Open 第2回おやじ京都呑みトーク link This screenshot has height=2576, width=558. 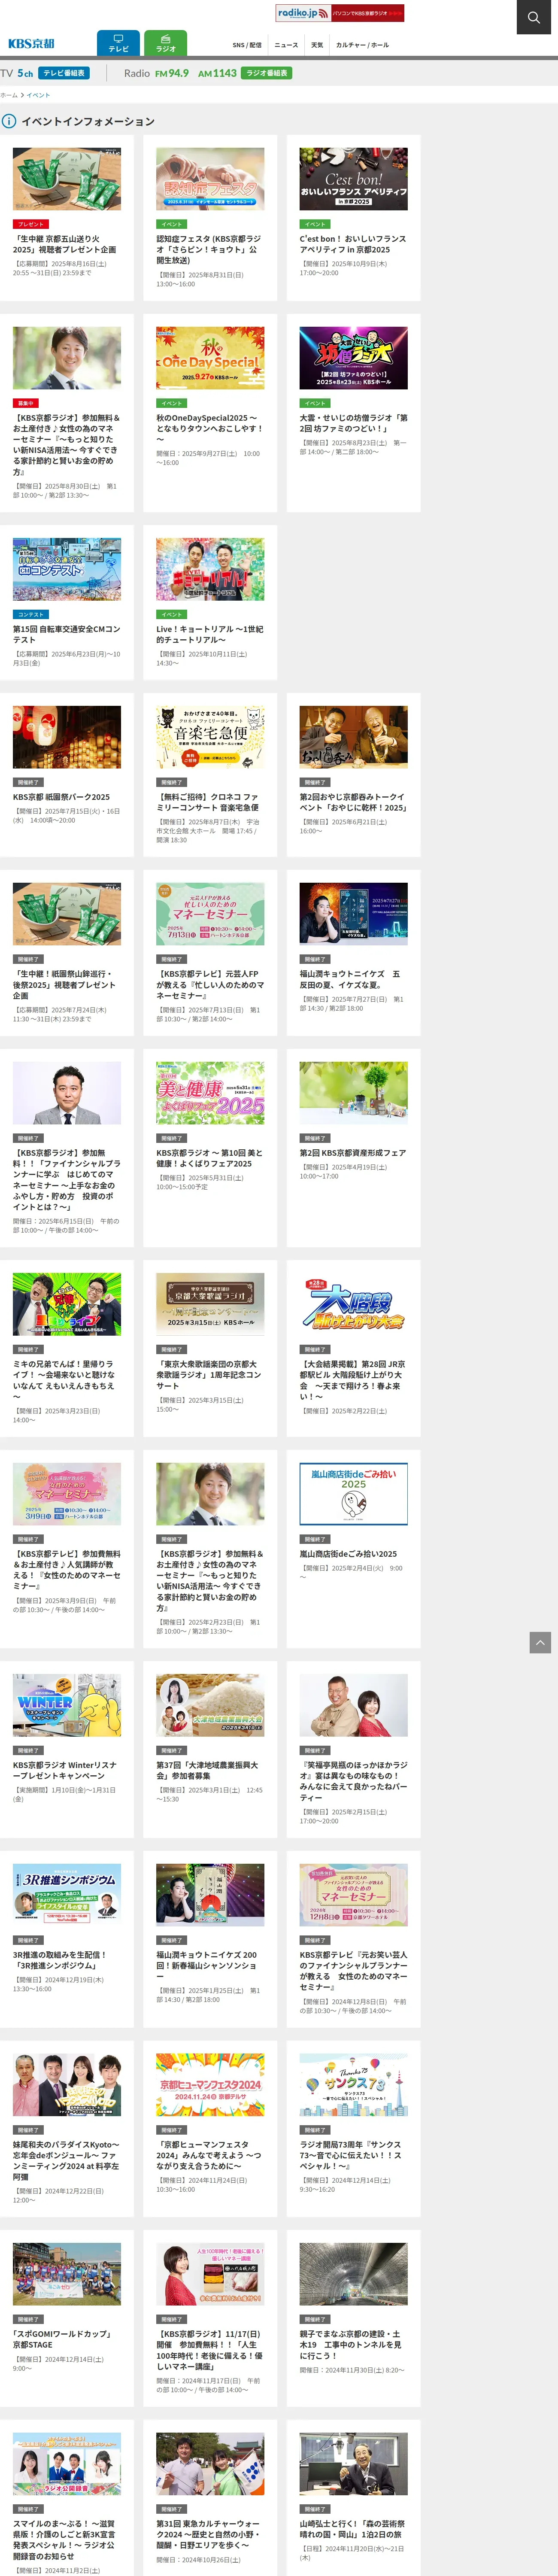[x=353, y=802]
